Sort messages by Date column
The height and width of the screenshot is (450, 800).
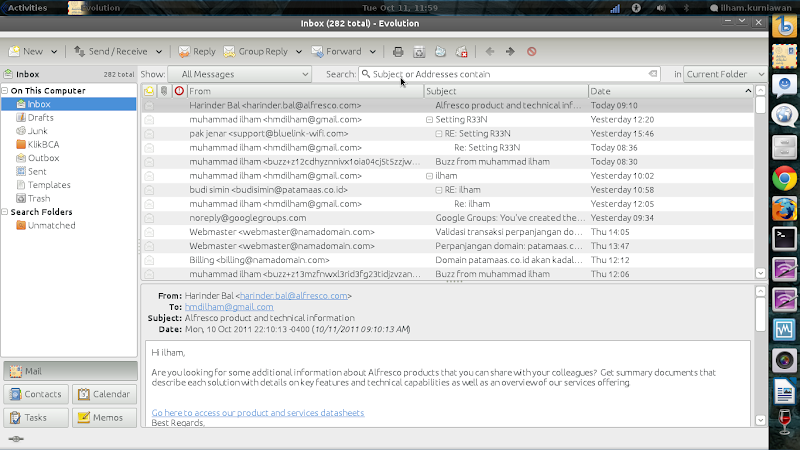pos(671,91)
